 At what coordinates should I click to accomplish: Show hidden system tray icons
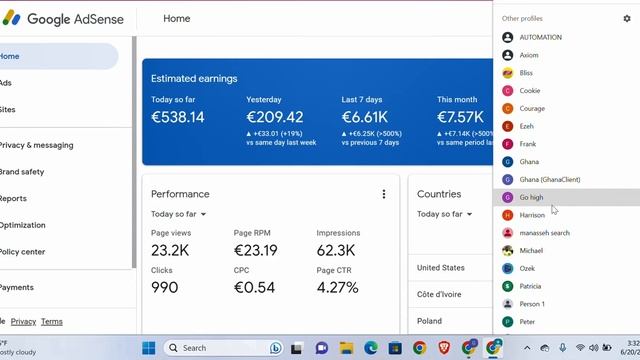coord(527,348)
